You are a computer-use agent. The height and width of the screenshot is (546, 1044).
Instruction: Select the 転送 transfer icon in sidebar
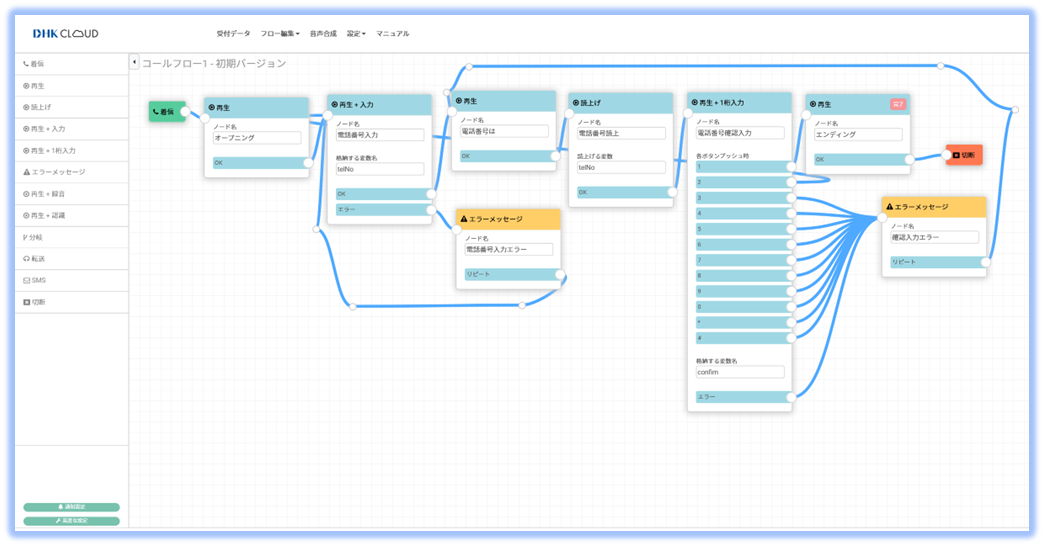[26, 259]
